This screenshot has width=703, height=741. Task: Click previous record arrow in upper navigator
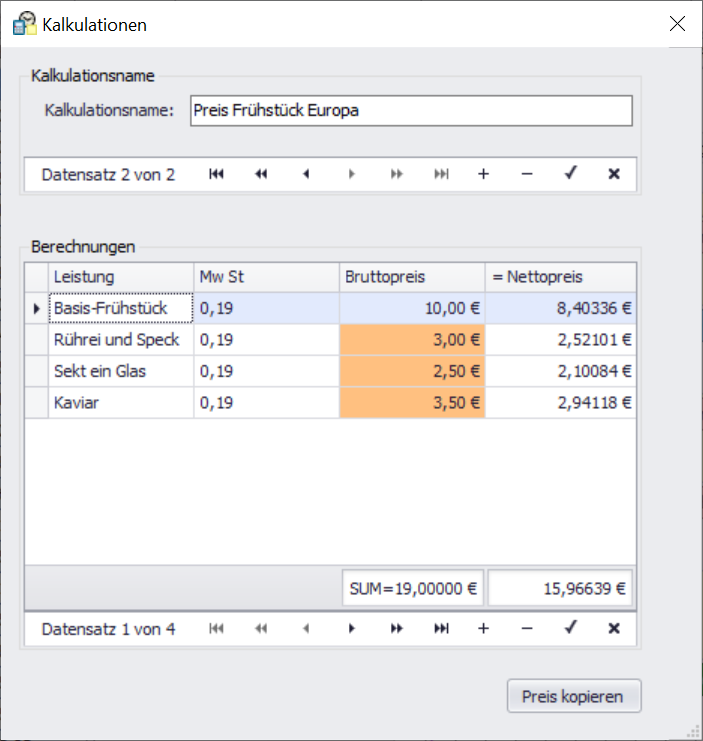[306, 174]
